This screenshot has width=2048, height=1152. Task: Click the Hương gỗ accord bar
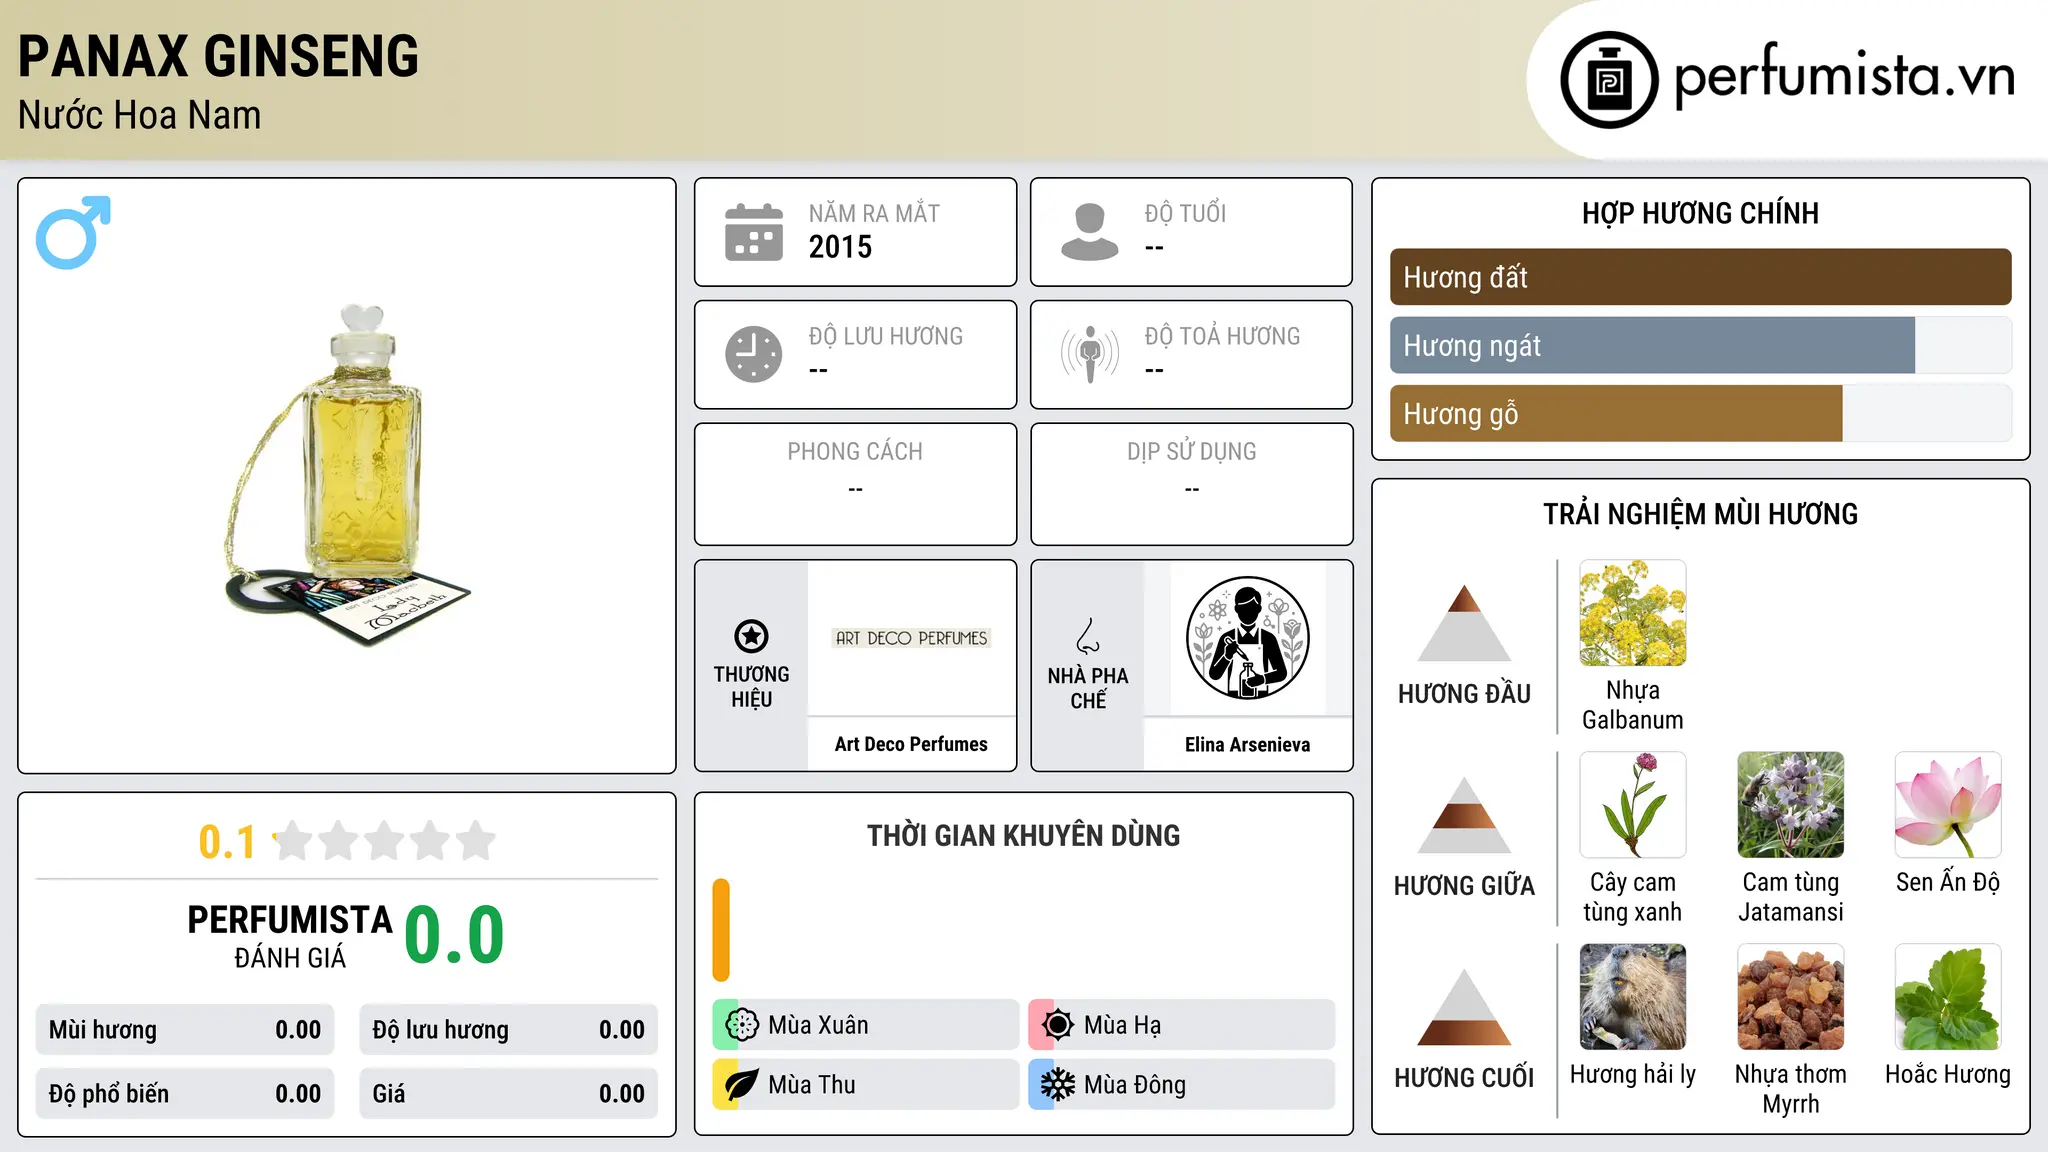1700,413
